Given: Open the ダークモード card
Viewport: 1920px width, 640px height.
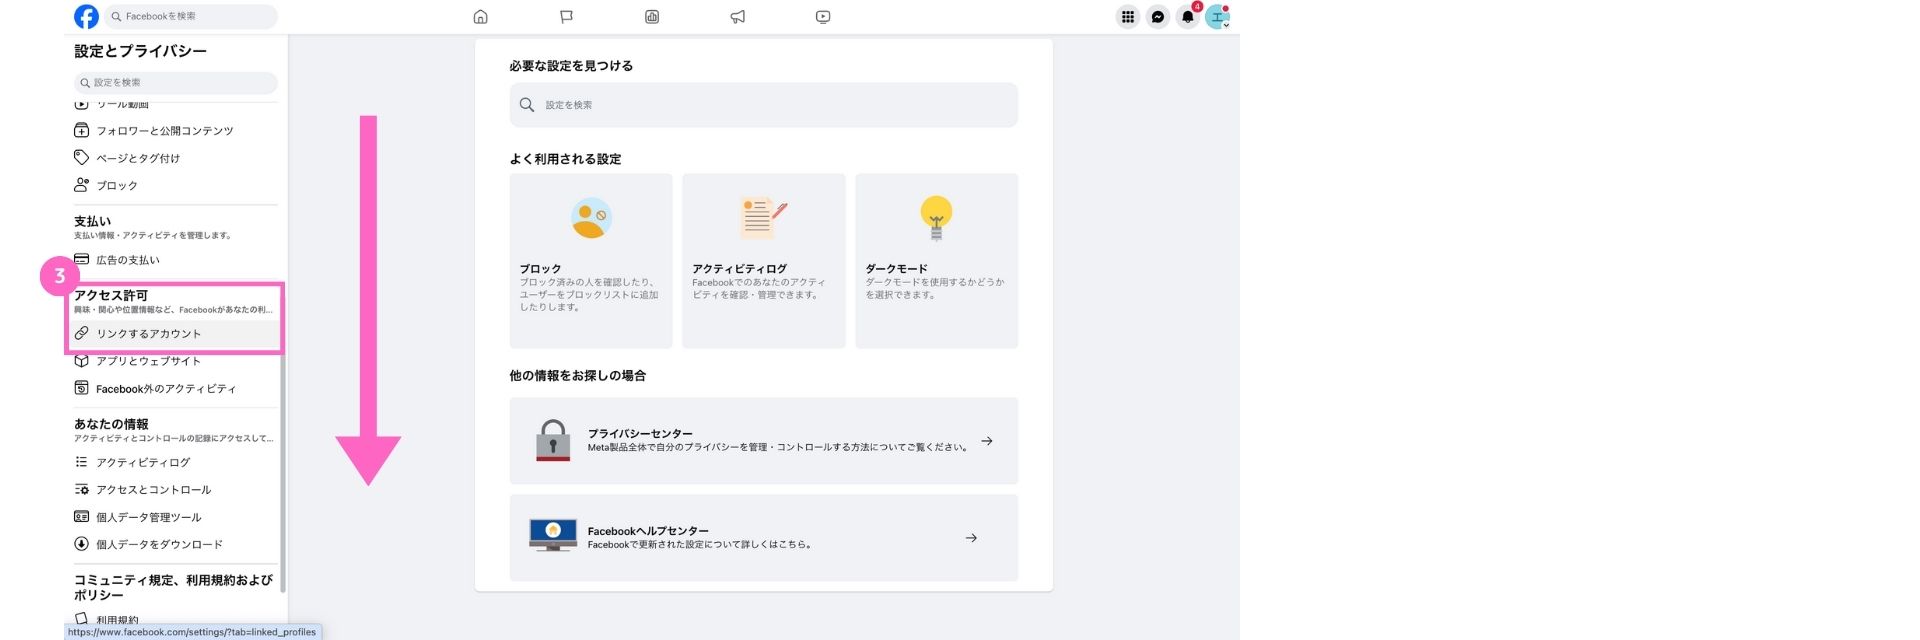Looking at the screenshot, I should coord(936,261).
